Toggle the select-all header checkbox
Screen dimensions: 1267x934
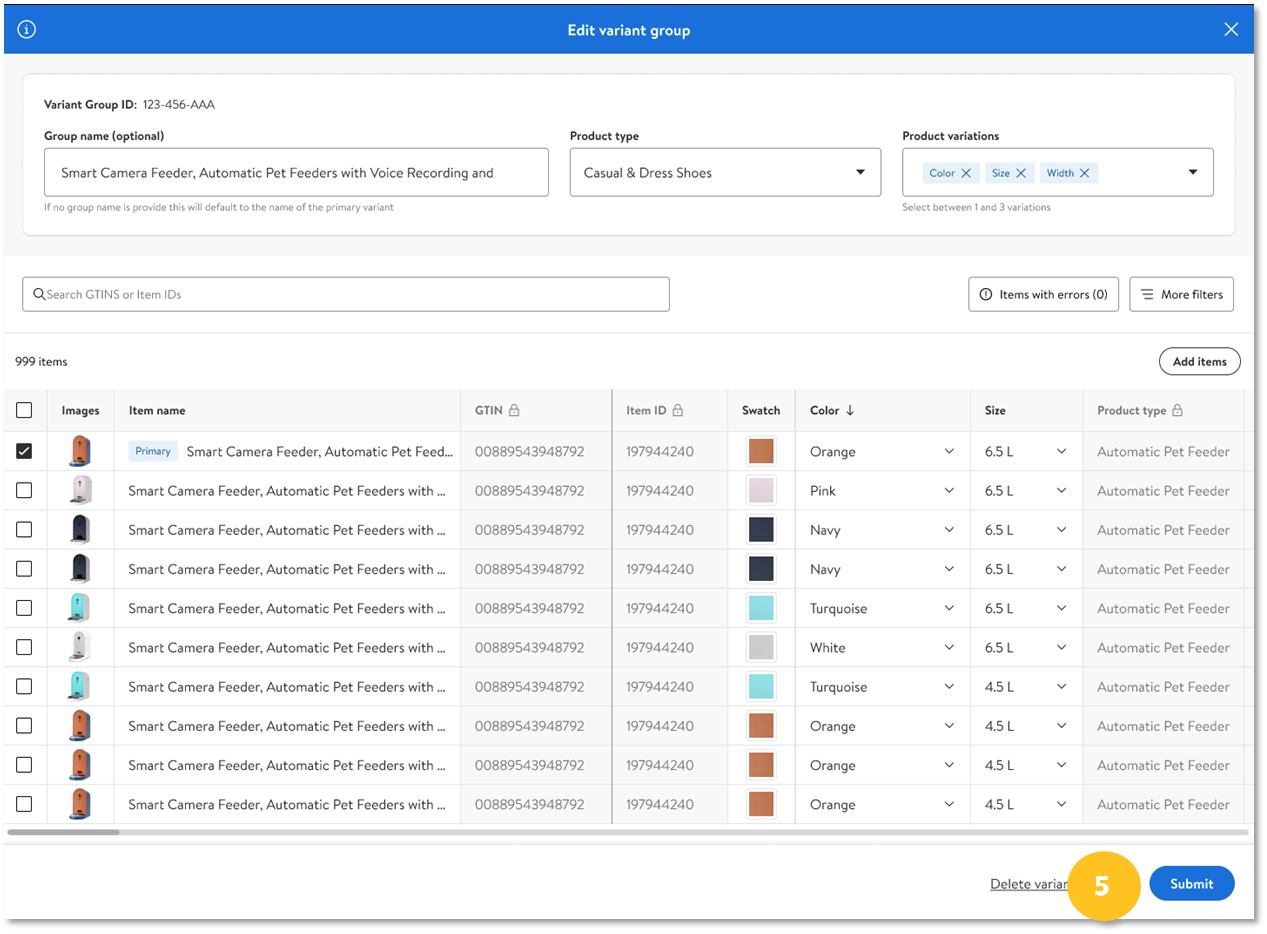(24, 410)
